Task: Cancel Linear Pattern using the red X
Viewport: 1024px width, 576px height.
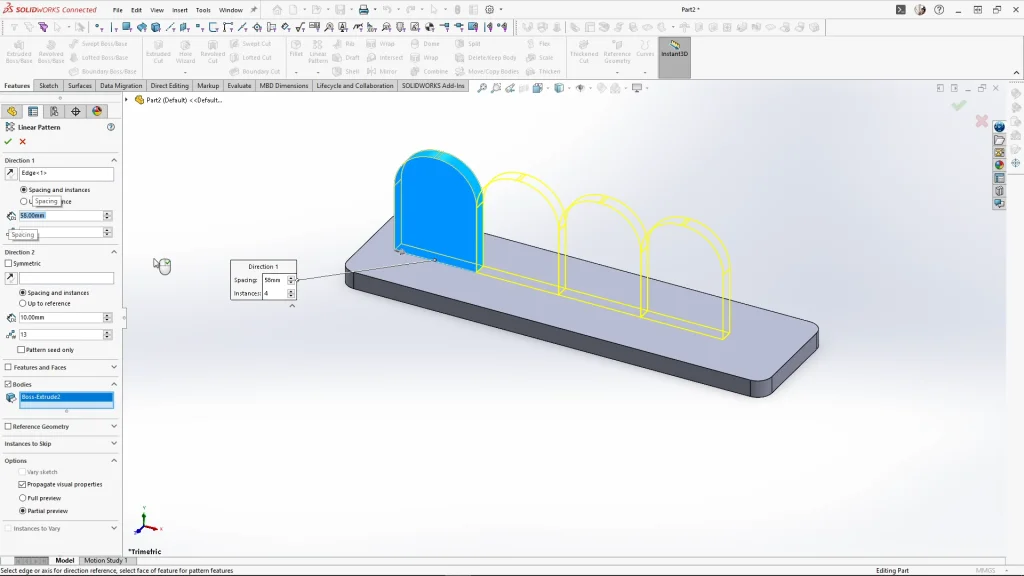Action: [x=22, y=141]
